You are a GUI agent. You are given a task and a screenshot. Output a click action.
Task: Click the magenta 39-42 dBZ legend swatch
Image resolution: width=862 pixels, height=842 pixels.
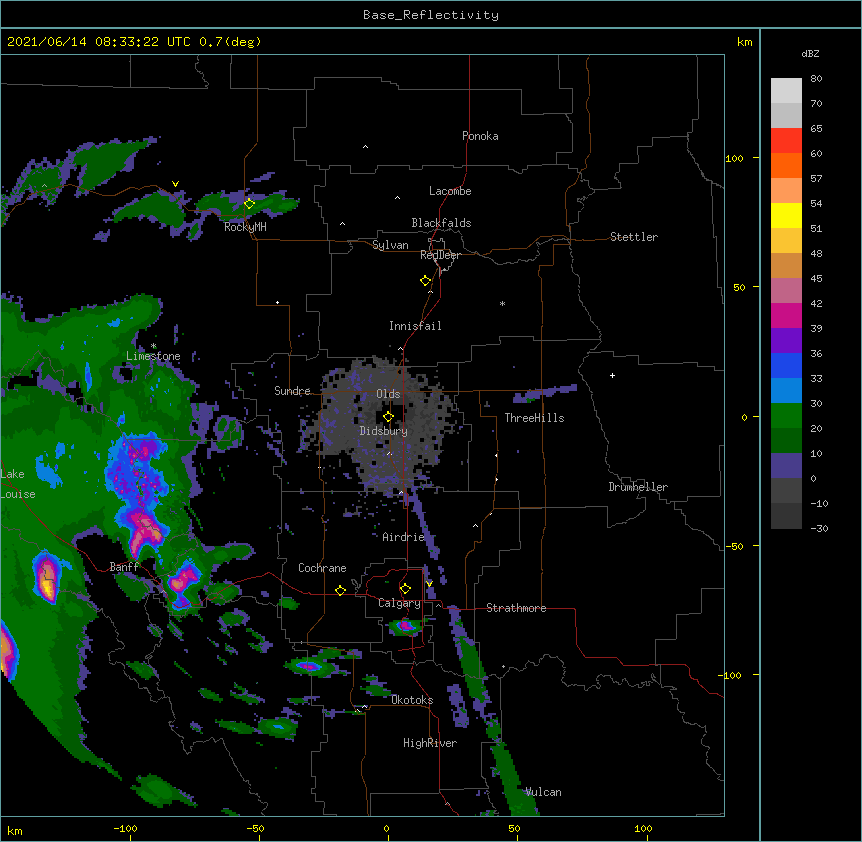pyautogui.click(x=786, y=315)
